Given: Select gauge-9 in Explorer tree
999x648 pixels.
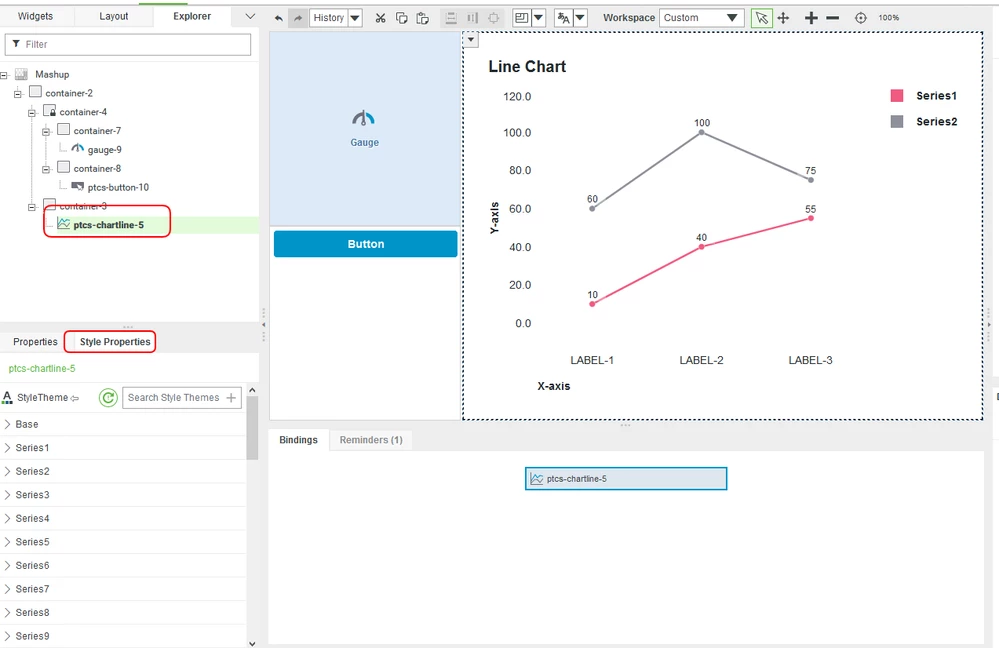Looking at the screenshot, I should (x=104, y=150).
